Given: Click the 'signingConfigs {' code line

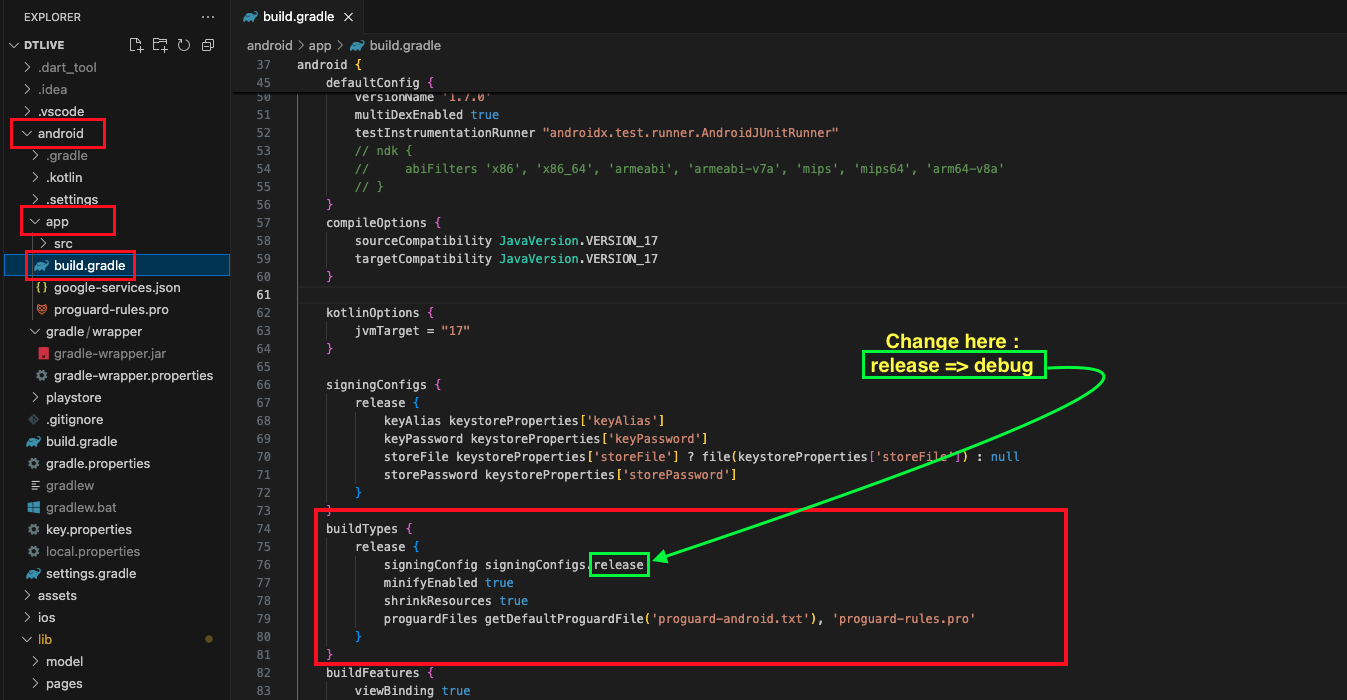Looking at the screenshot, I should pyautogui.click(x=383, y=385).
